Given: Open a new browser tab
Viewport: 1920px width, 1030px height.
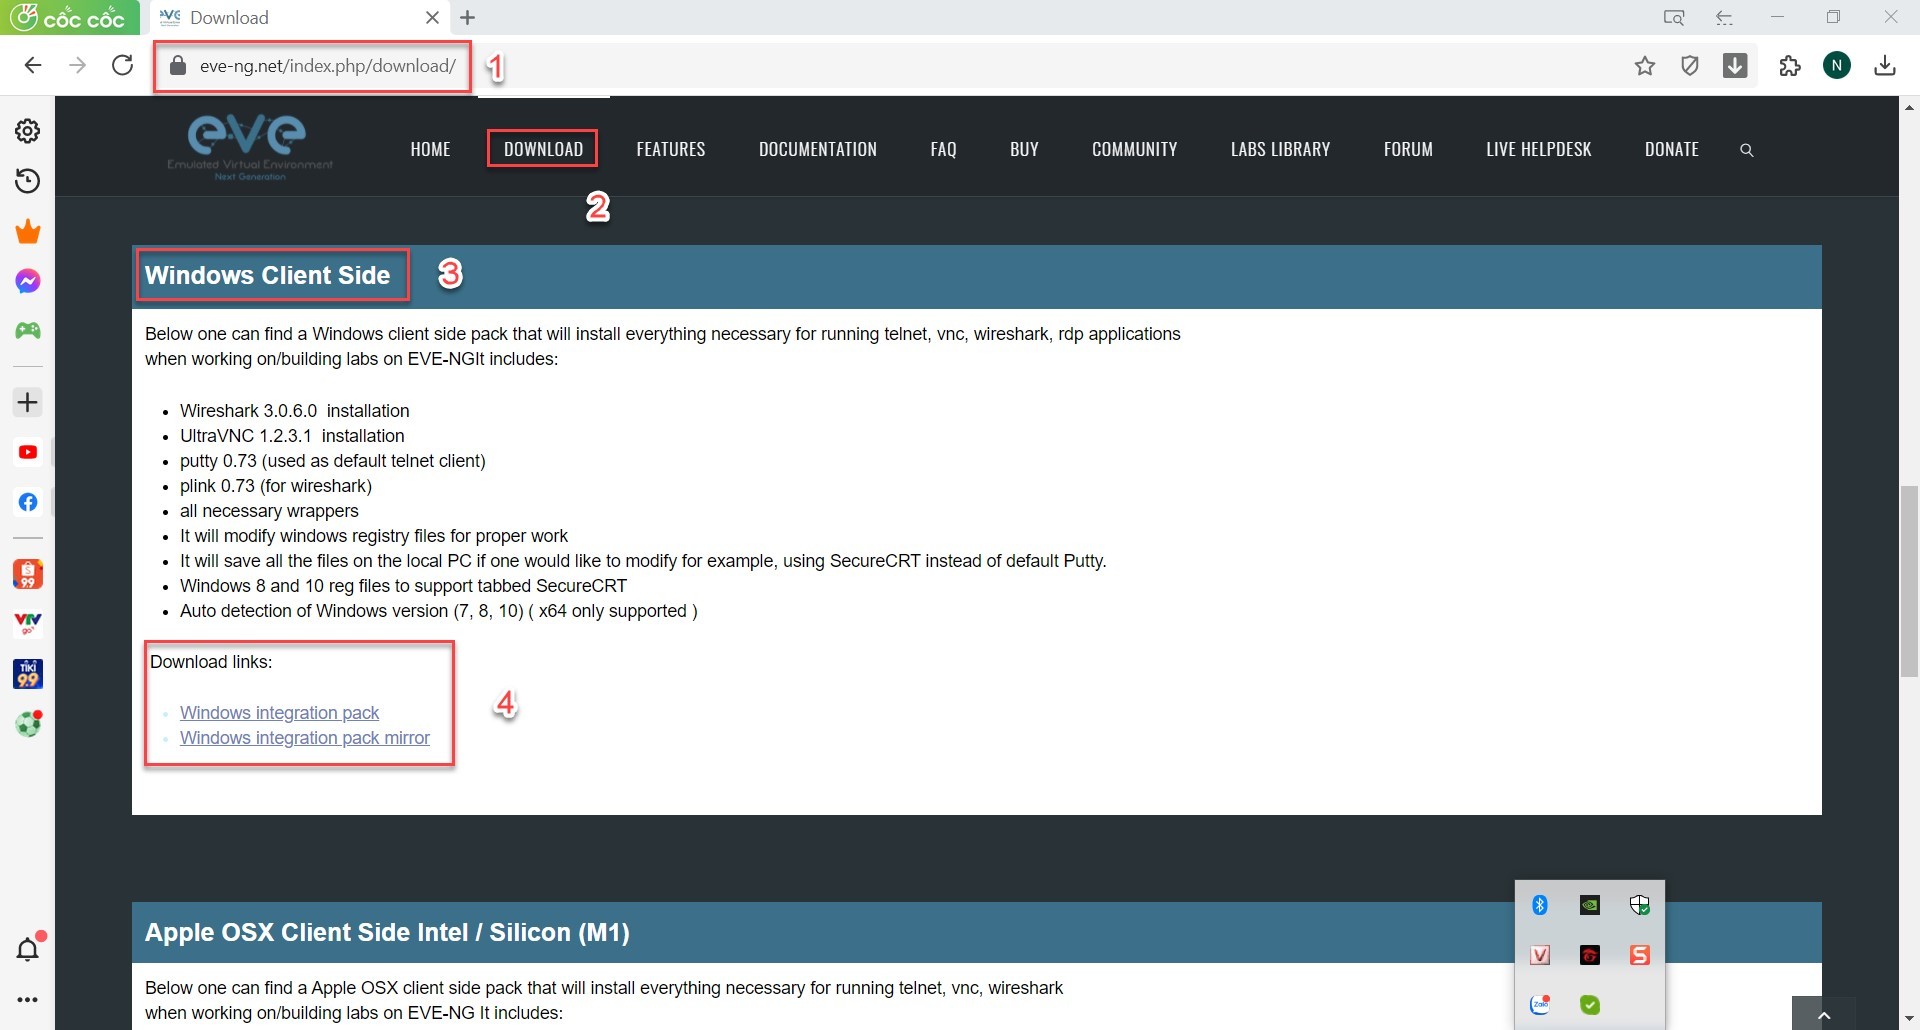Looking at the screenshot, I should tap(468, 18).
